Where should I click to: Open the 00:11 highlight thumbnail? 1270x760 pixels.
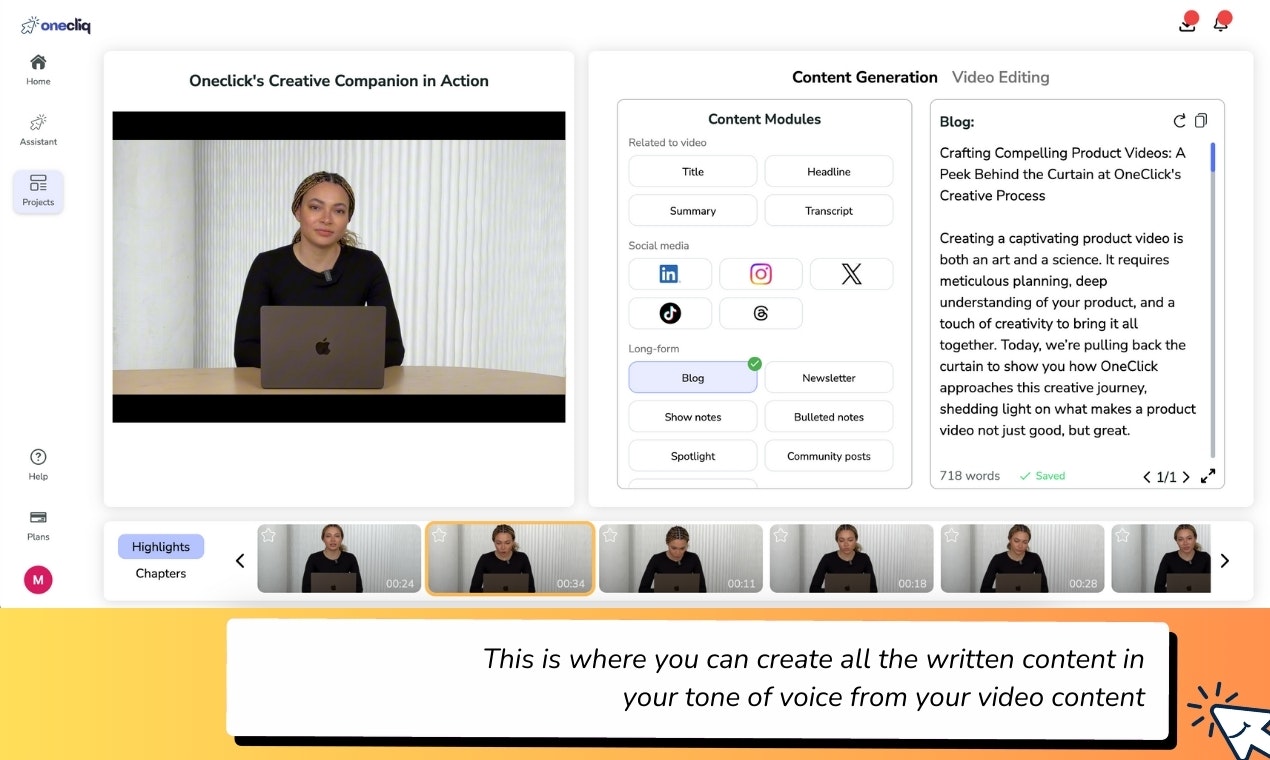[x=681, y=559]
